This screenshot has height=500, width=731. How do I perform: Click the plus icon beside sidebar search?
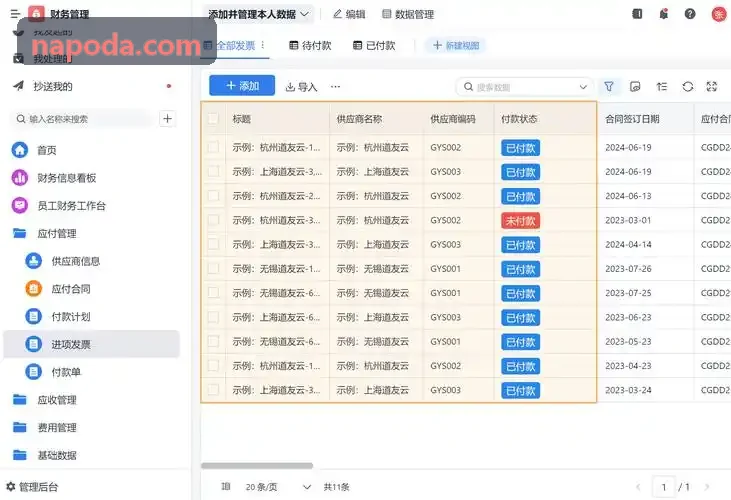pos(167,119)
